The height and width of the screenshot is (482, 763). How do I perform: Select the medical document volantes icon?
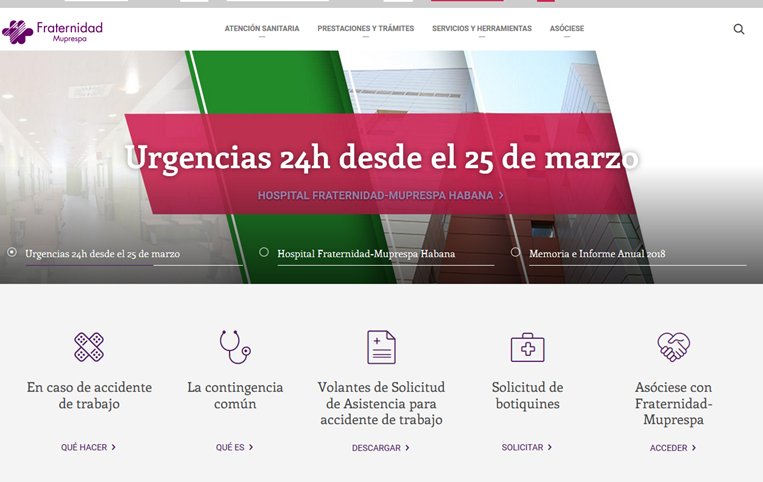pos(381,347)
